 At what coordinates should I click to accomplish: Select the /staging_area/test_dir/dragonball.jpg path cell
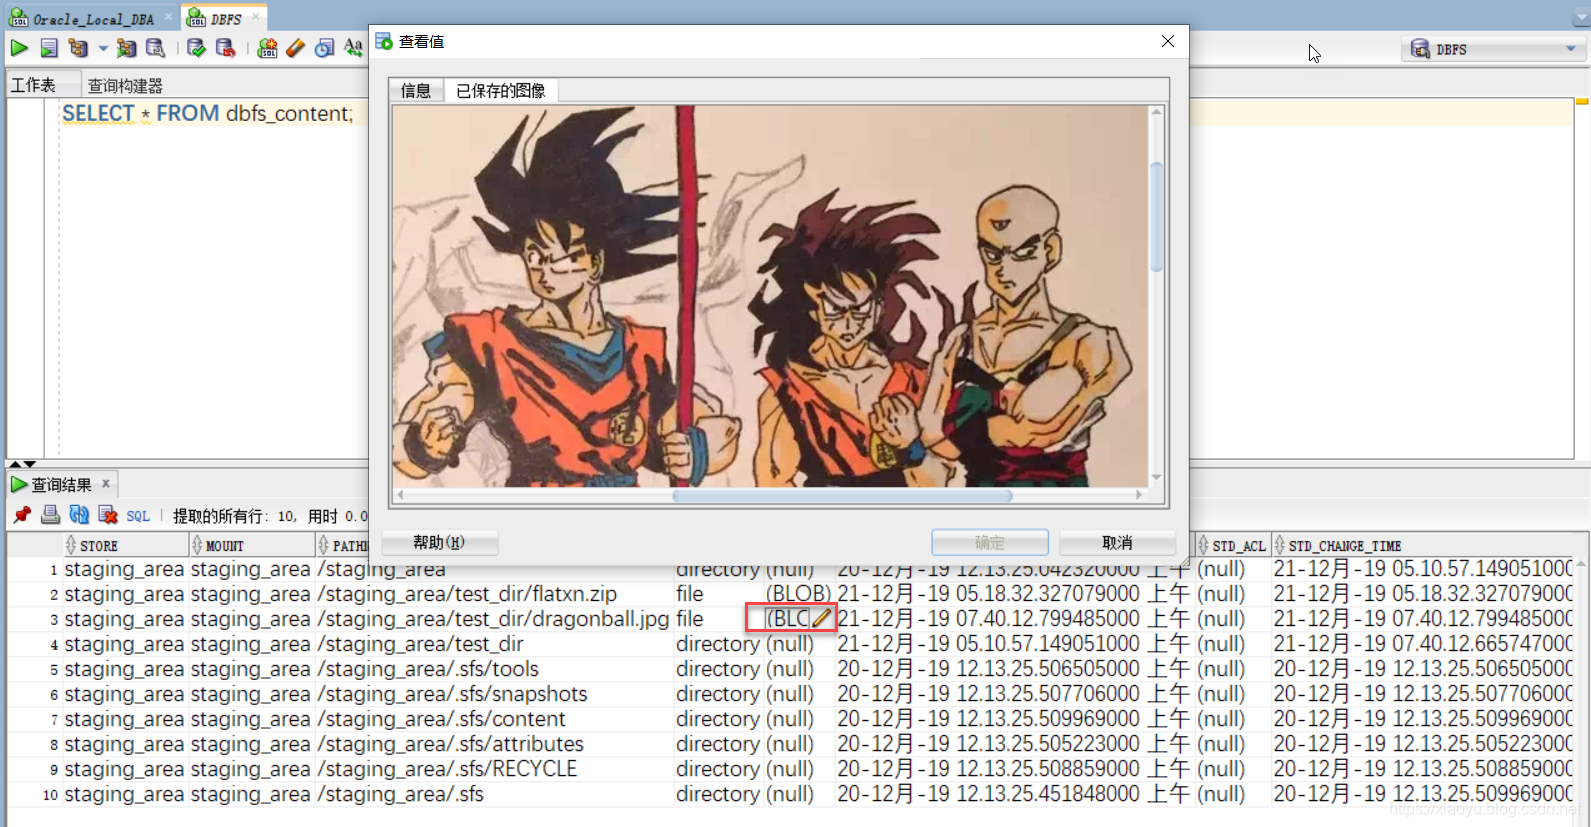coord(493,619)
